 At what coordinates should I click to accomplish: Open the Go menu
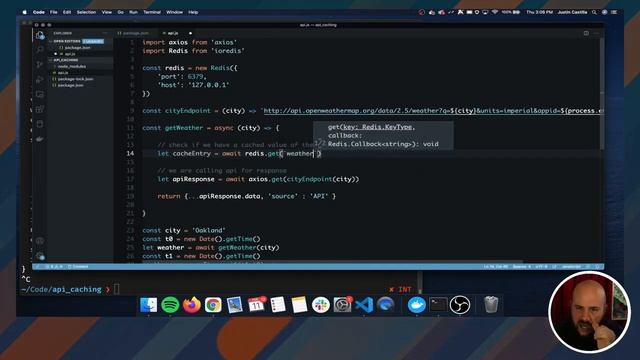tap(120, 12)
